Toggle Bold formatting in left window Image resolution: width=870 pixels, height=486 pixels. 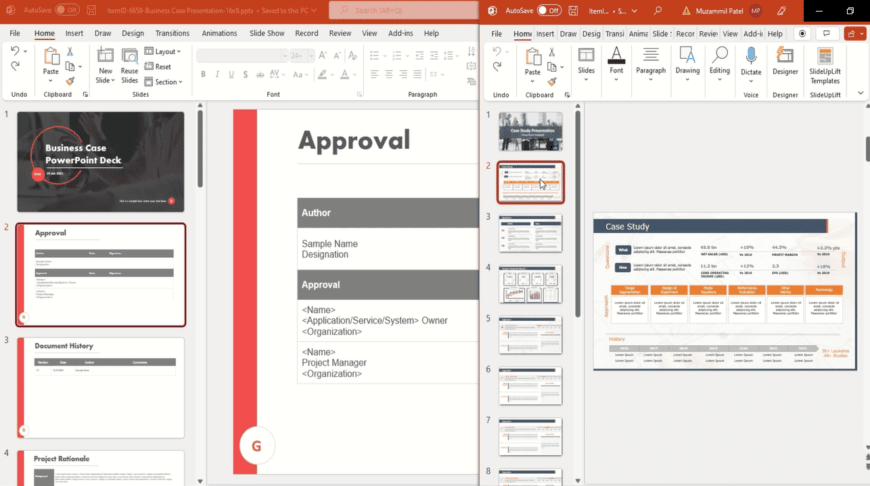click(203, 74)
